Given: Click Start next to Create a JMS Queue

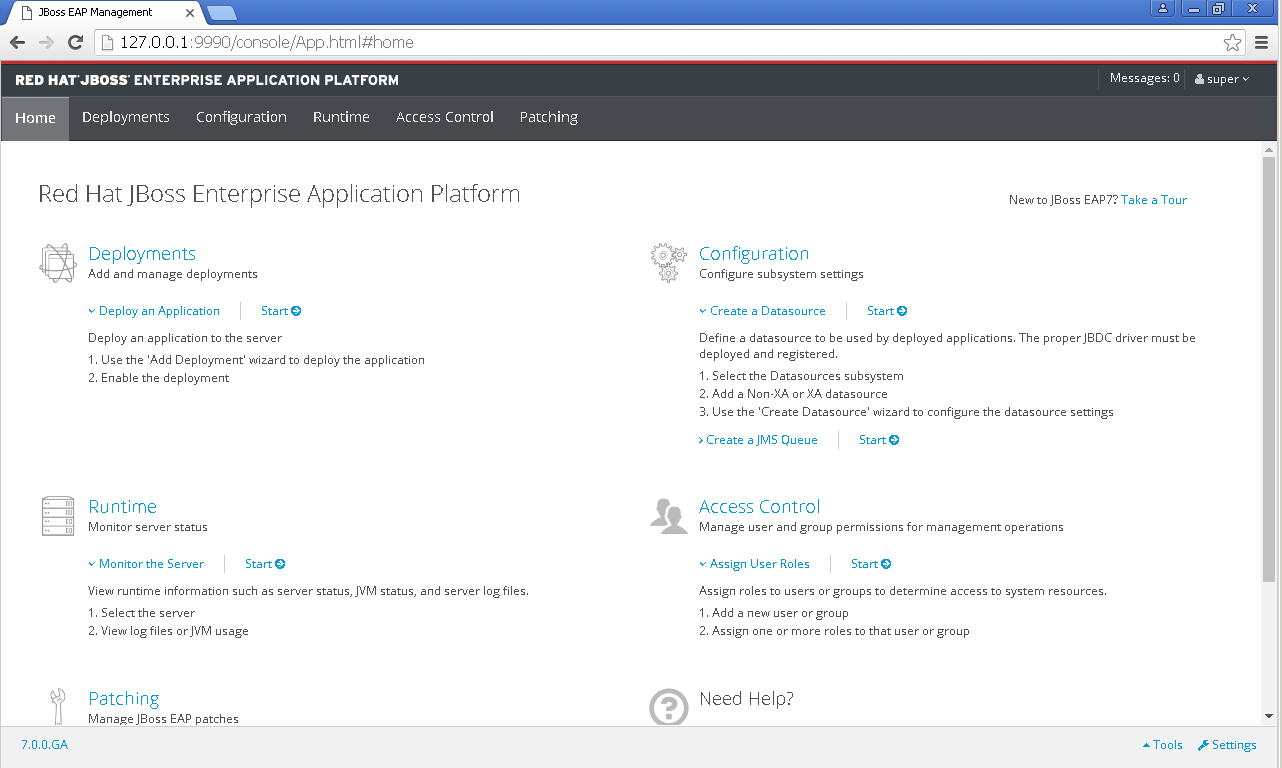Looking at the screenshot, I should [x=879, y=440].
